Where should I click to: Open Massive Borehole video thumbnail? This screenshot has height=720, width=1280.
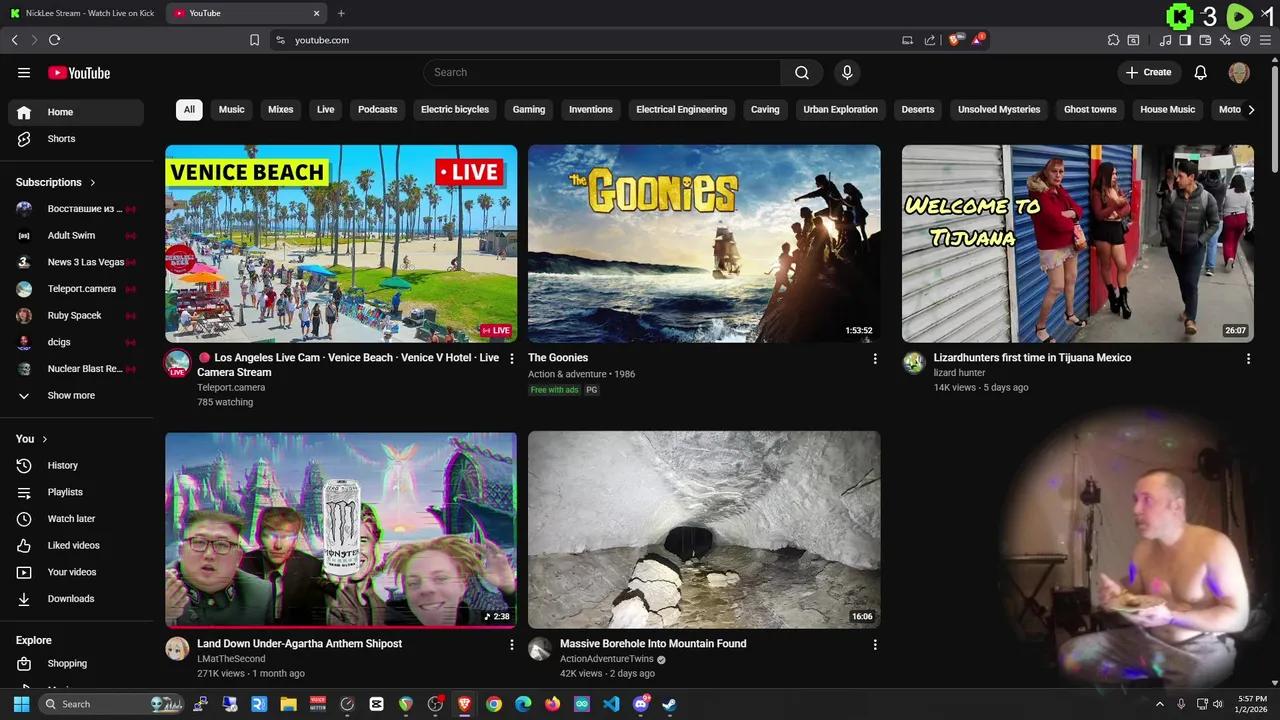704,530
